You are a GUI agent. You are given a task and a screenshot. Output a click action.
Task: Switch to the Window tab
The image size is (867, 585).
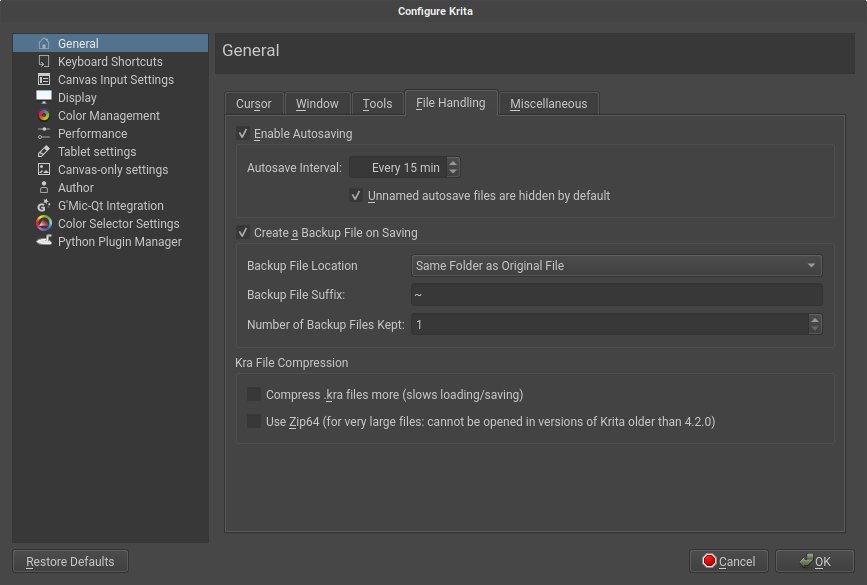tap(317, 103)
